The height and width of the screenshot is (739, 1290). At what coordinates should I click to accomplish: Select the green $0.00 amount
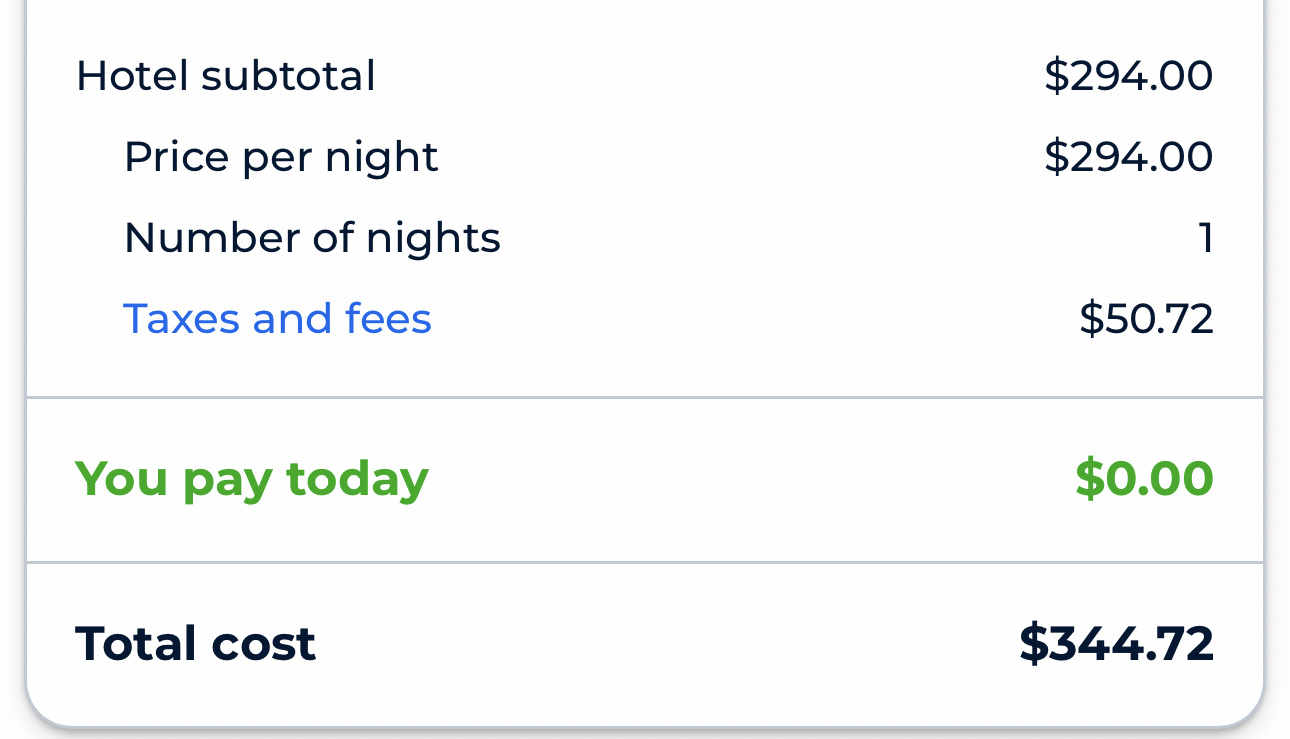[x=1144, y=478]
